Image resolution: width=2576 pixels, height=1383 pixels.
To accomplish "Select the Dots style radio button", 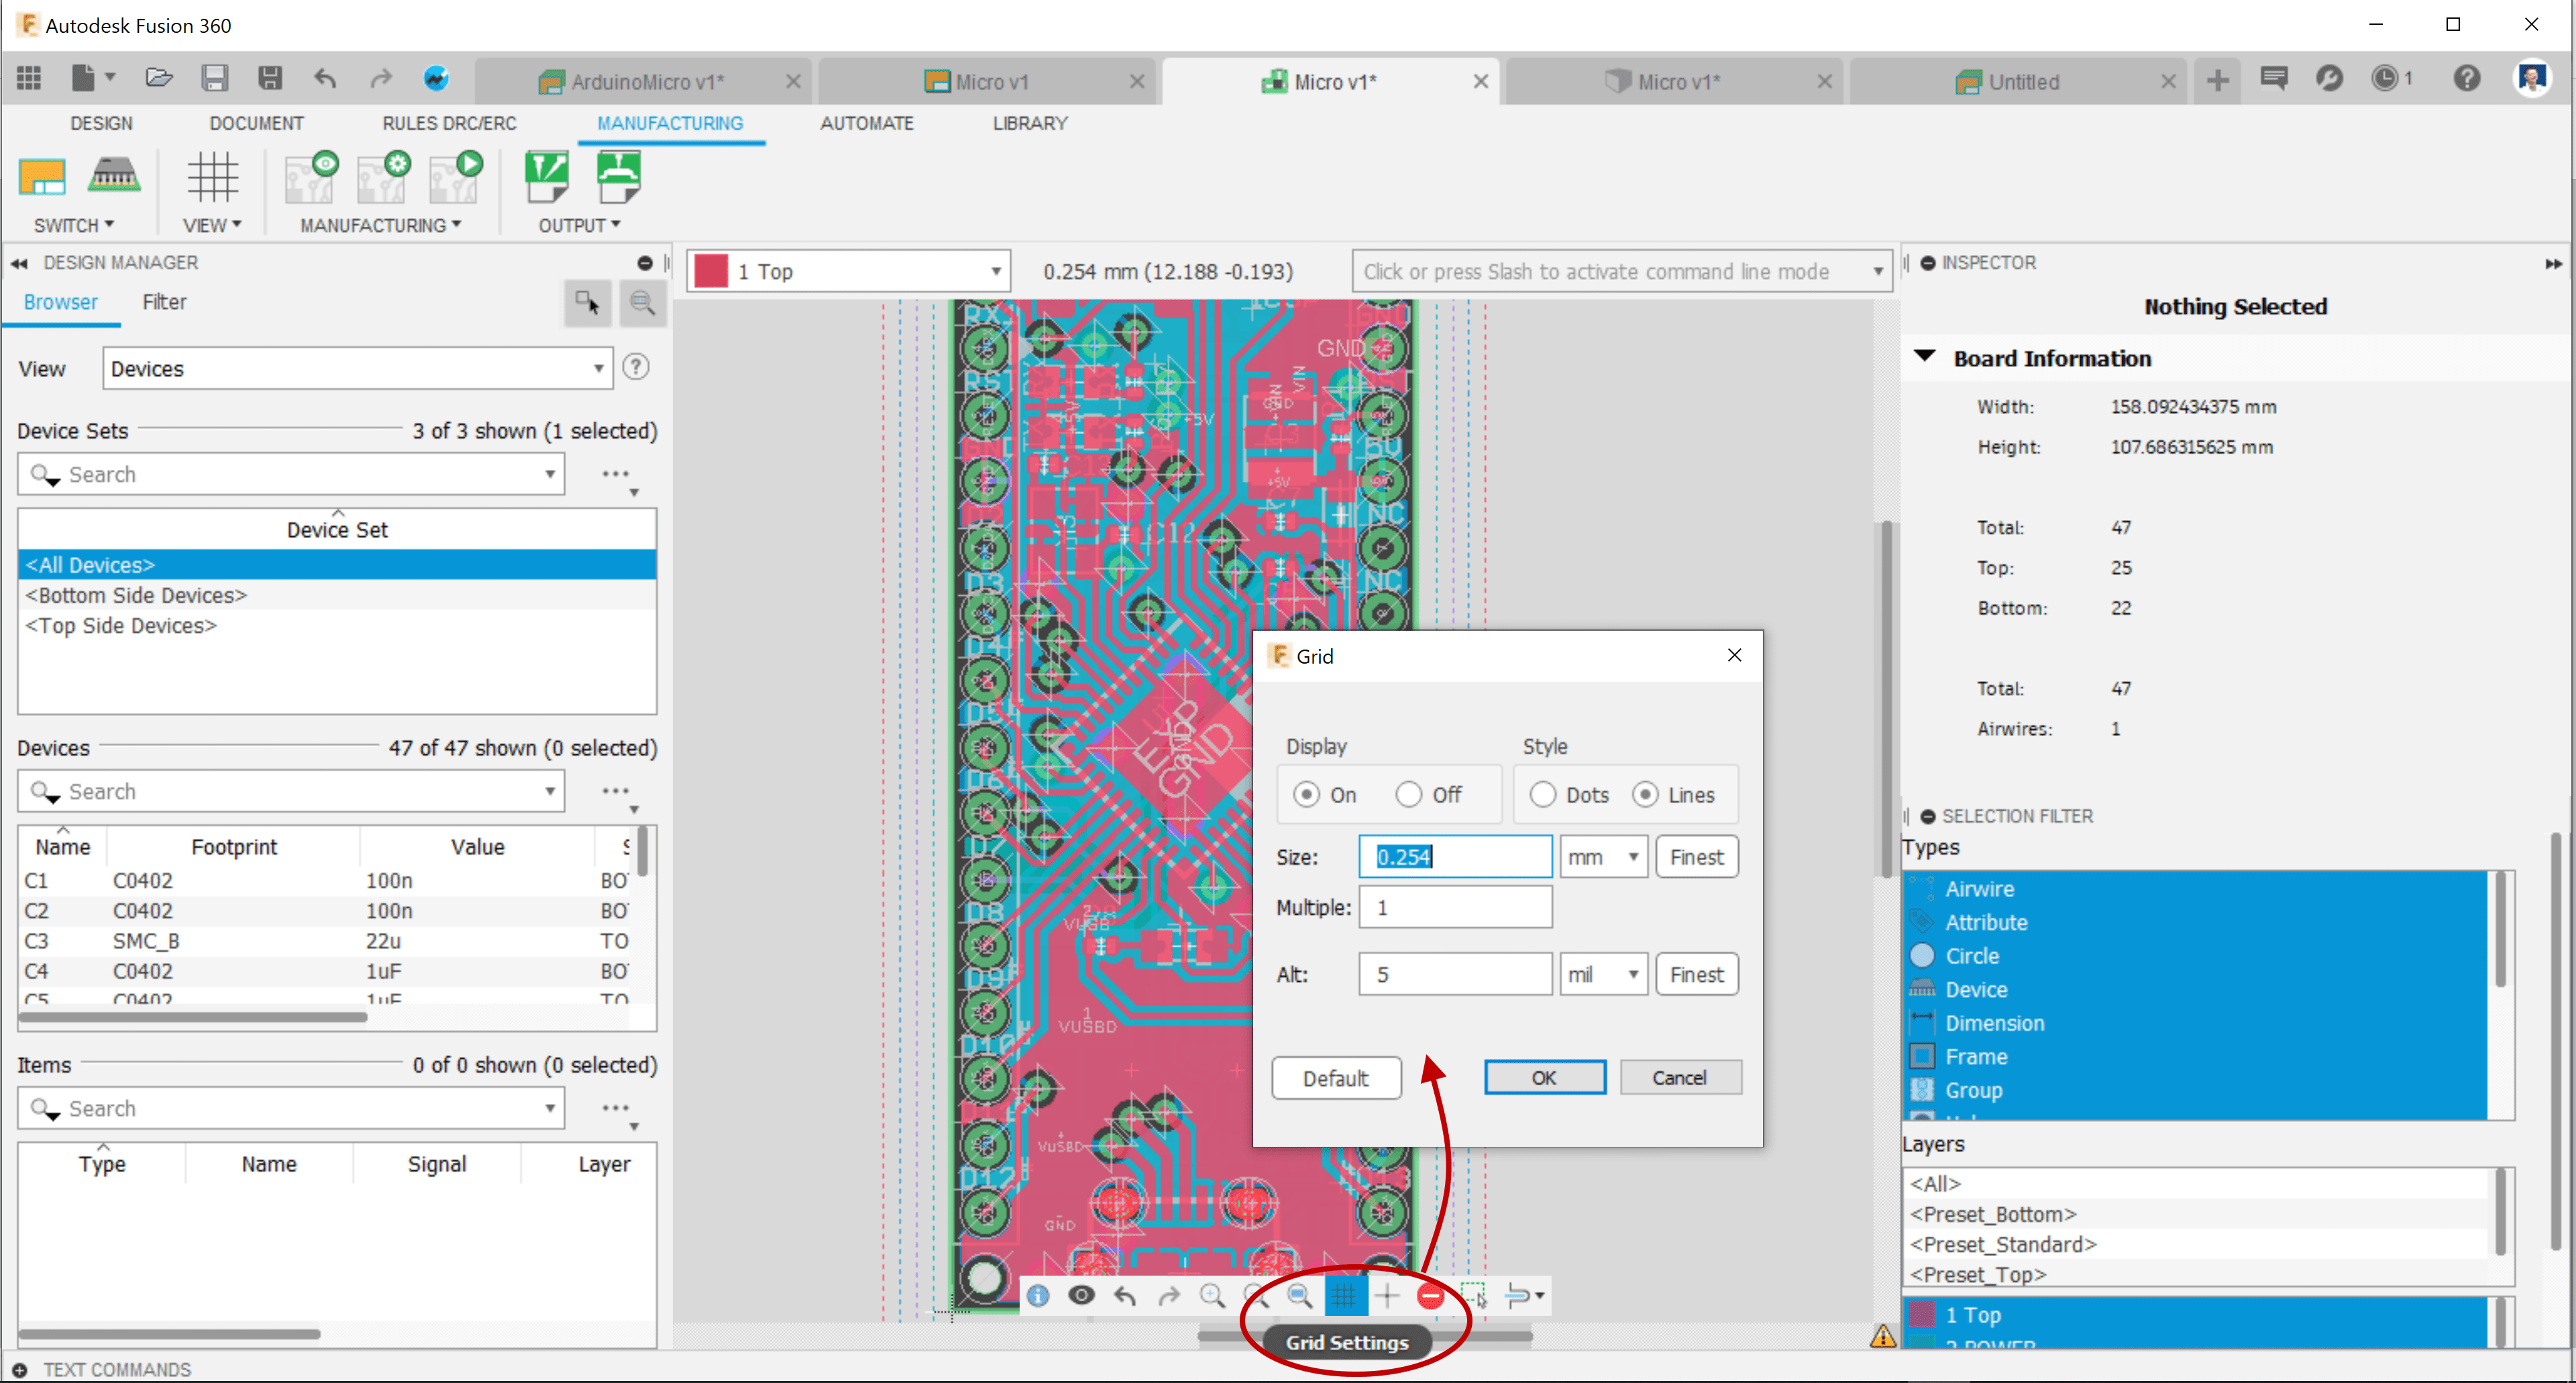I will click(x=1543, y=794).
